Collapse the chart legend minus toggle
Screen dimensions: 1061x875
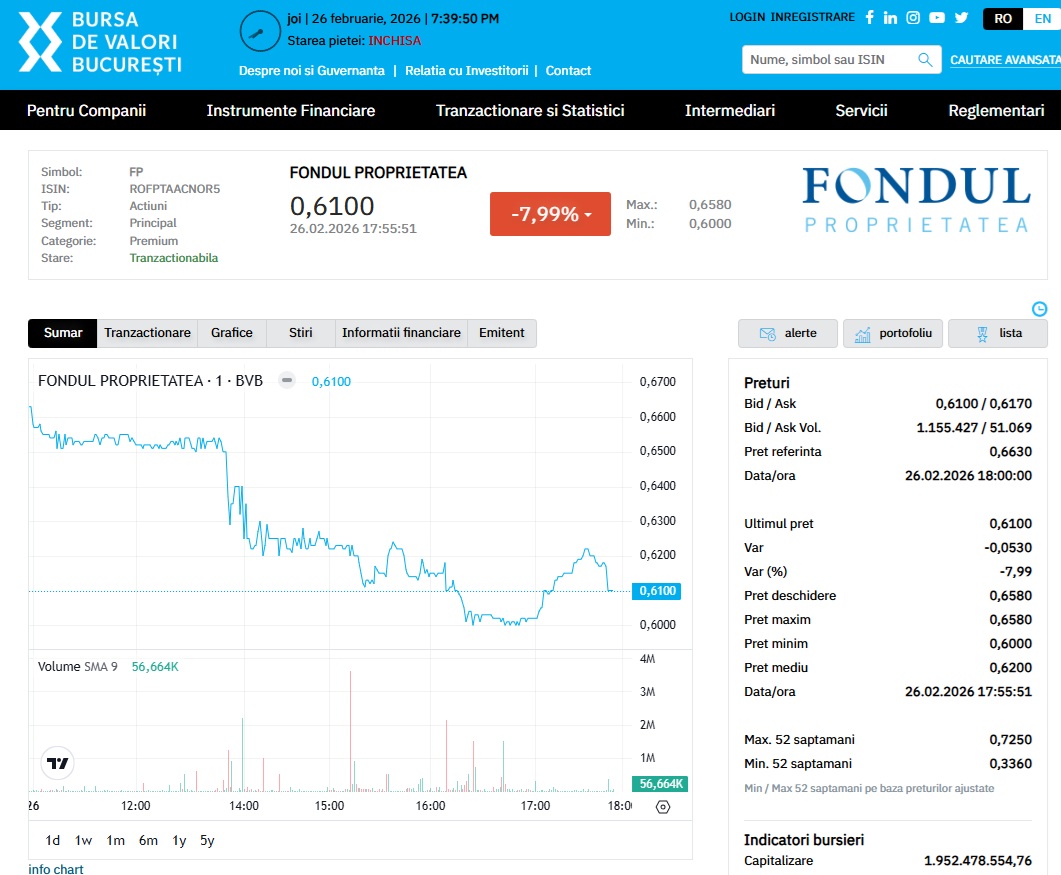tap(286, 380)
